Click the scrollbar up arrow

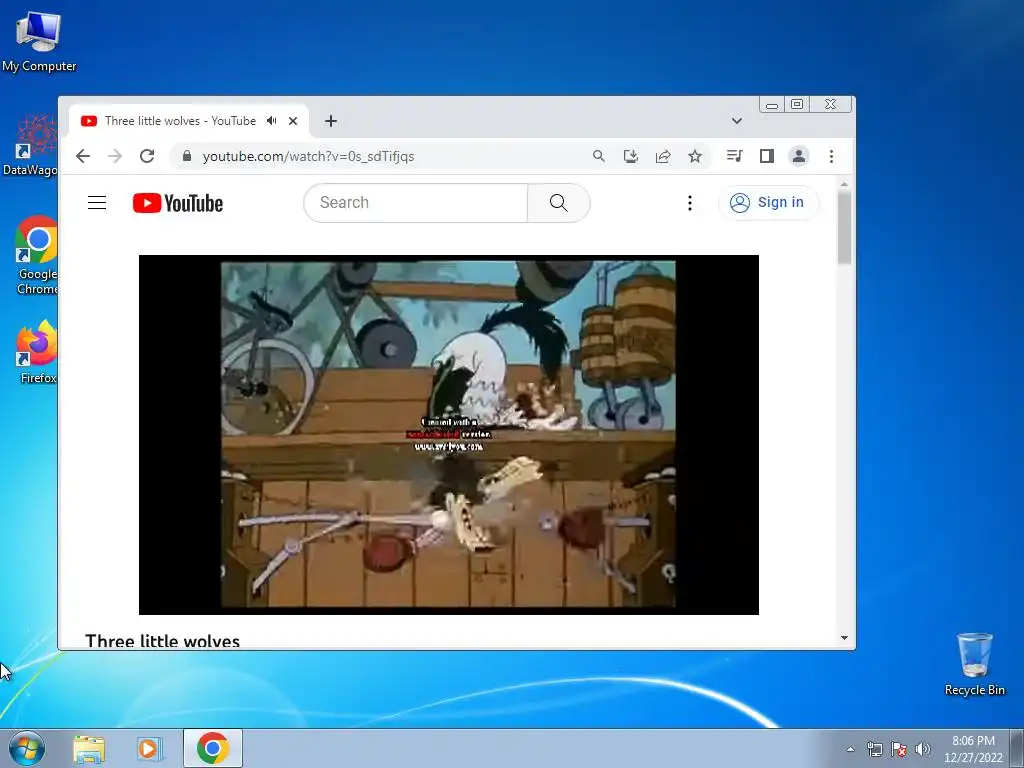pyautogui.click(x=844, y=185)
